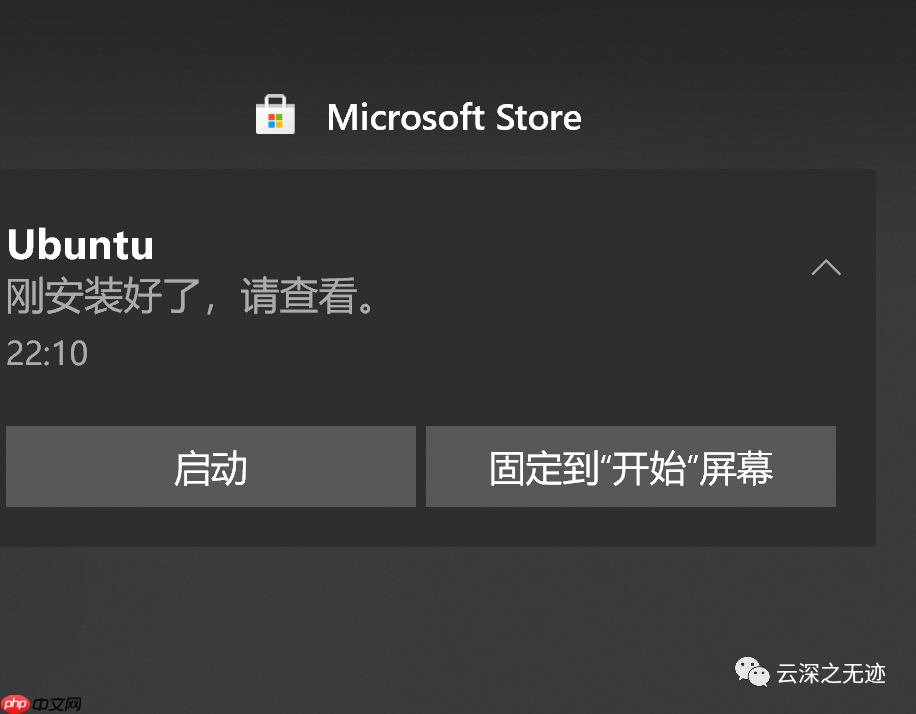This screenshot has width=916, height=714.
Task: Open the bold Ubuntu notification title
Action: 81,245
